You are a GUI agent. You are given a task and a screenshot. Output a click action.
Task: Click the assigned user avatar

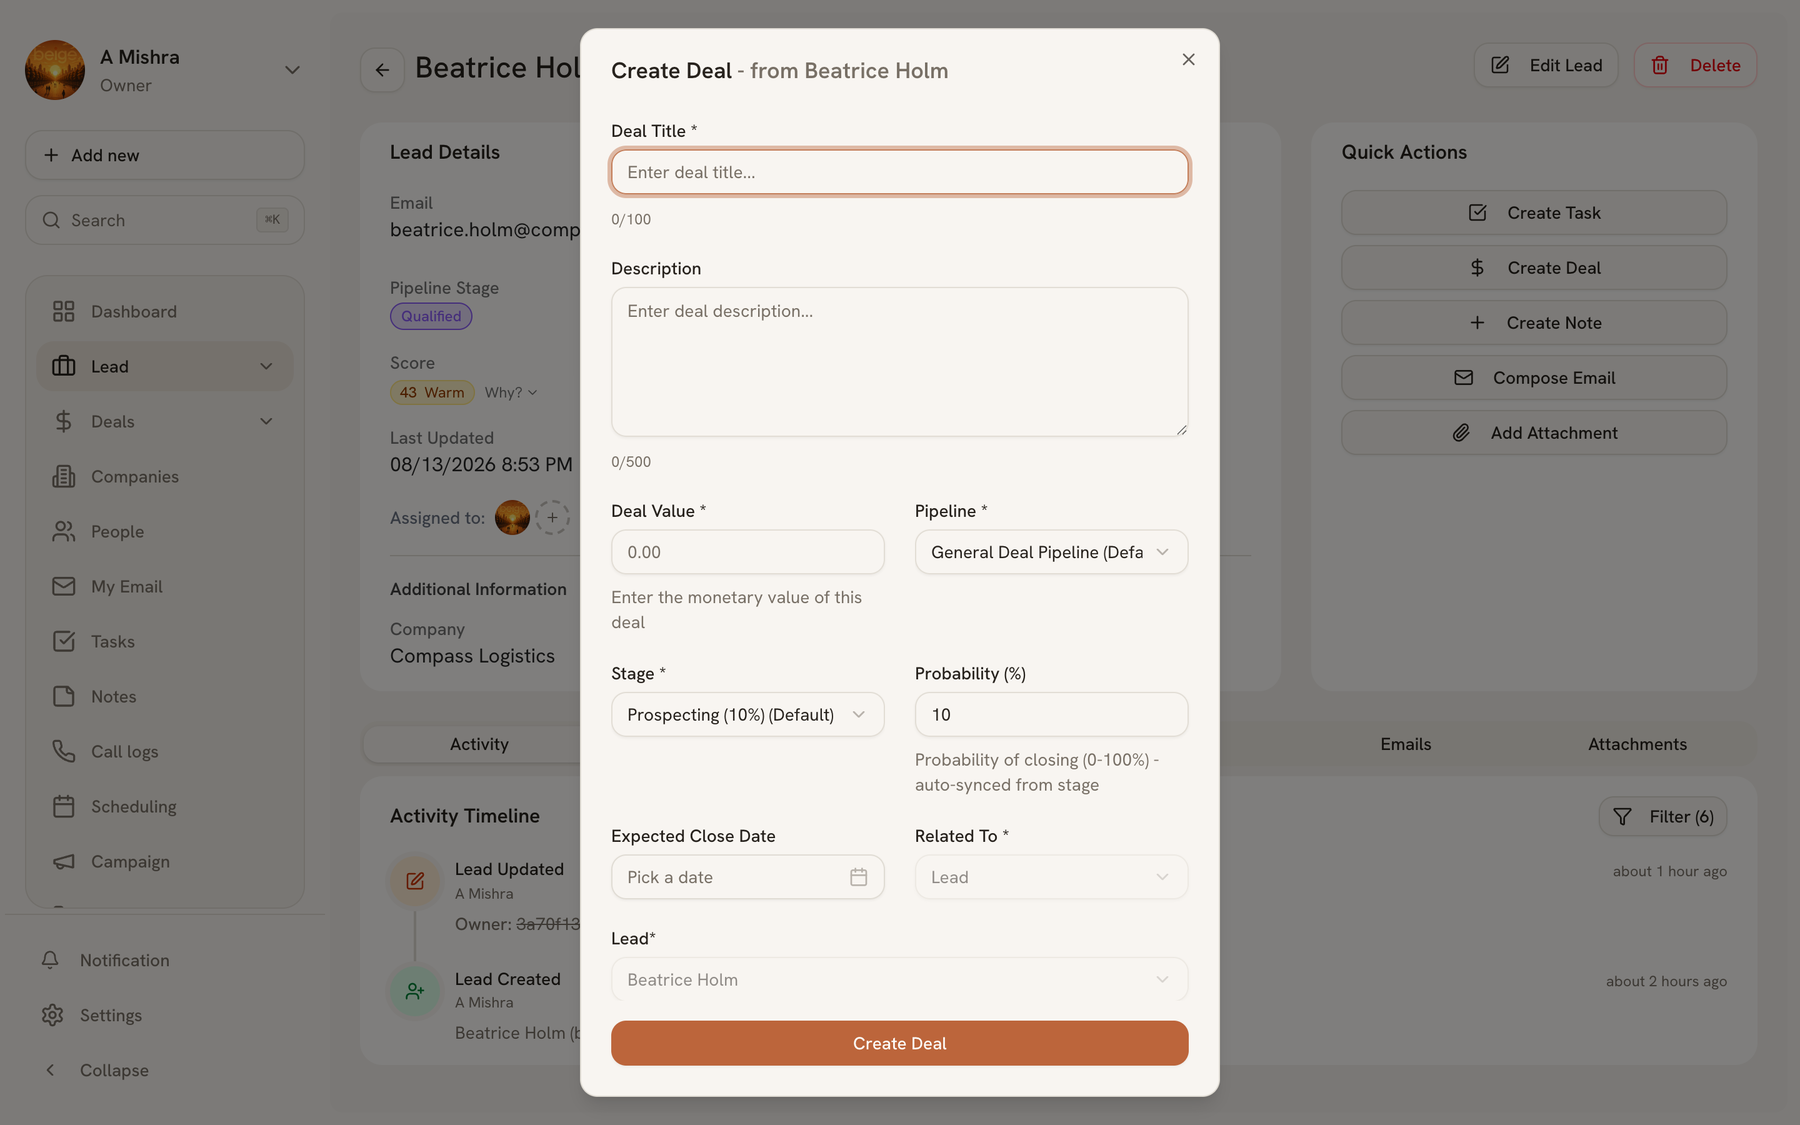[x=512, y=518]
